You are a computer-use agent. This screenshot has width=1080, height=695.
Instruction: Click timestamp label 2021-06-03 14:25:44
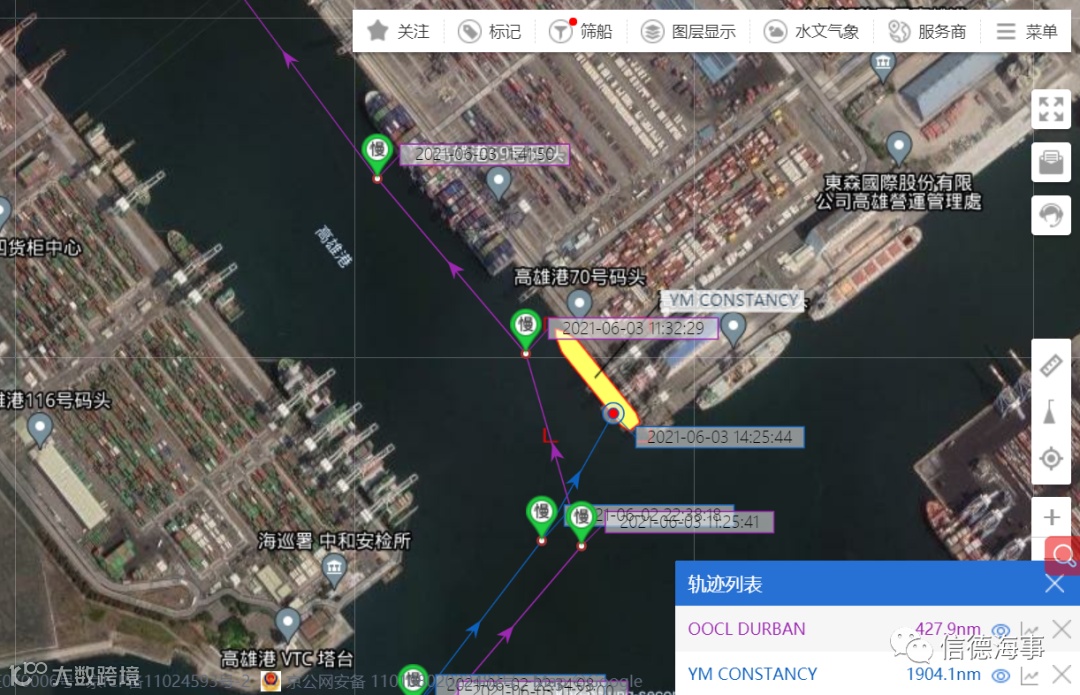pos(719,437)
